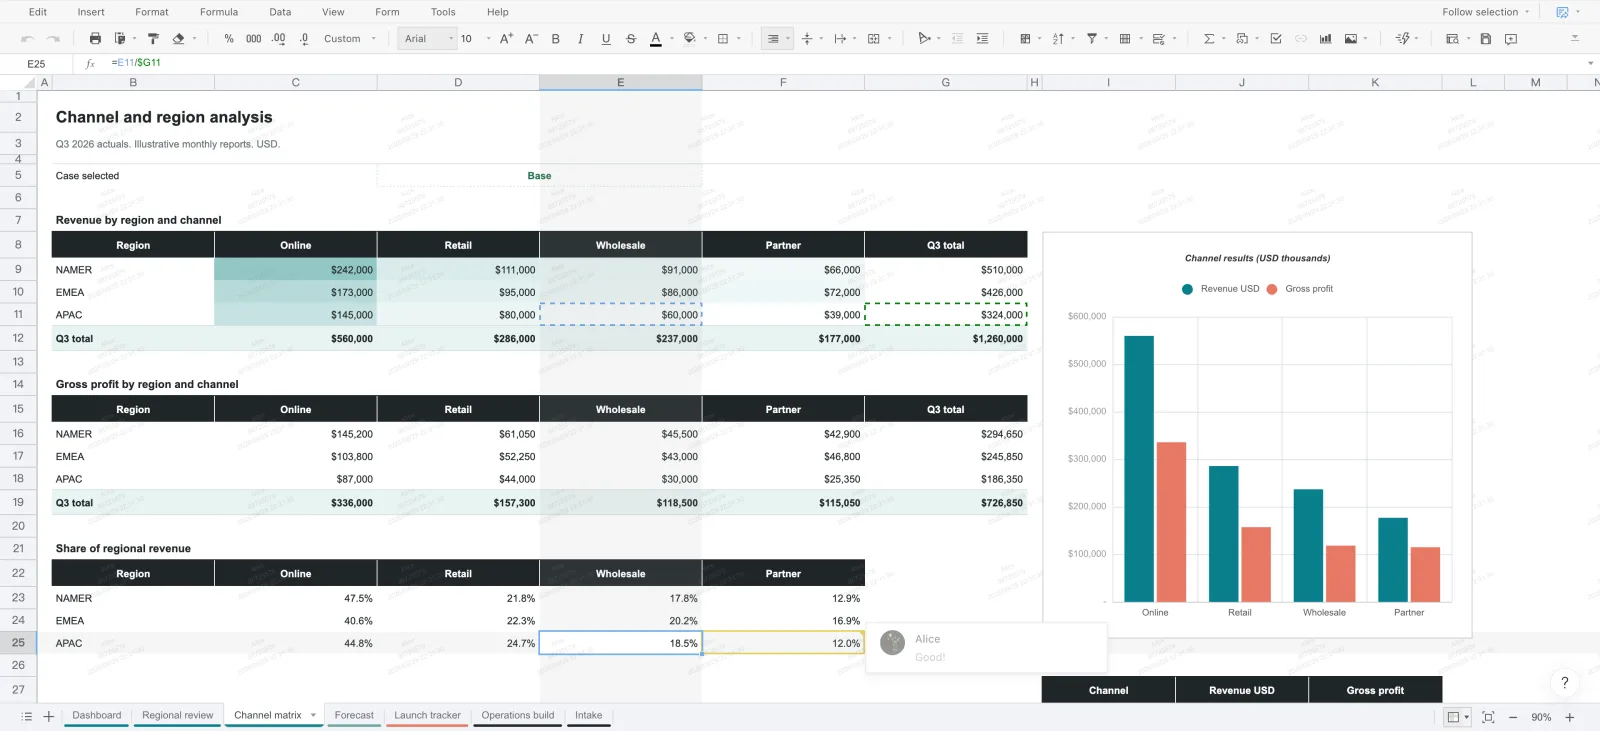This screenshot has width=1600, height=731.
Task: Open the Filter tool in the toolbar
Action: 1092,39
